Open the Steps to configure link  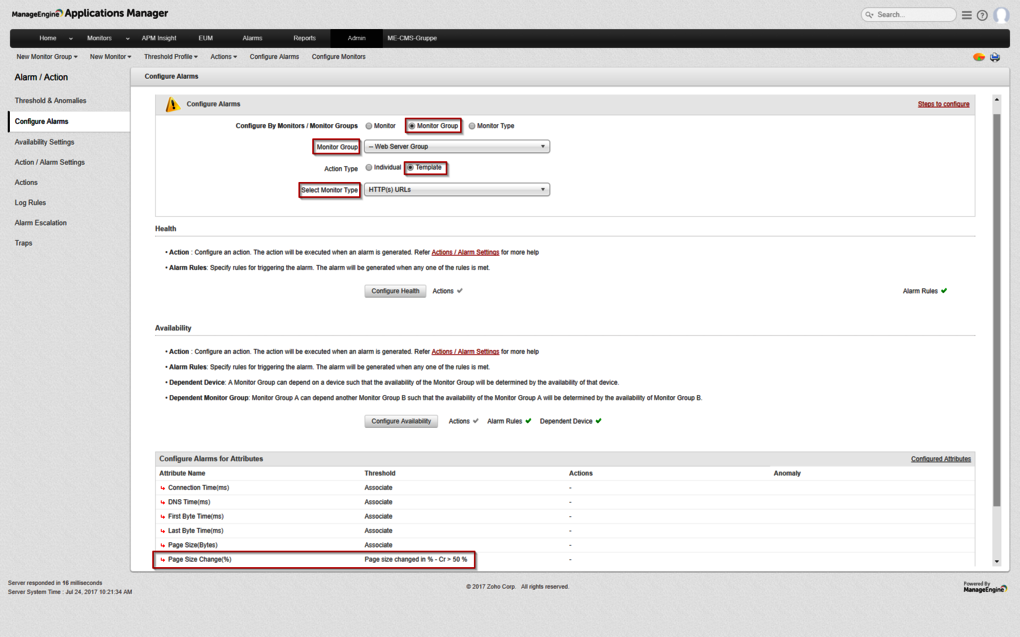tap(943, 104)
